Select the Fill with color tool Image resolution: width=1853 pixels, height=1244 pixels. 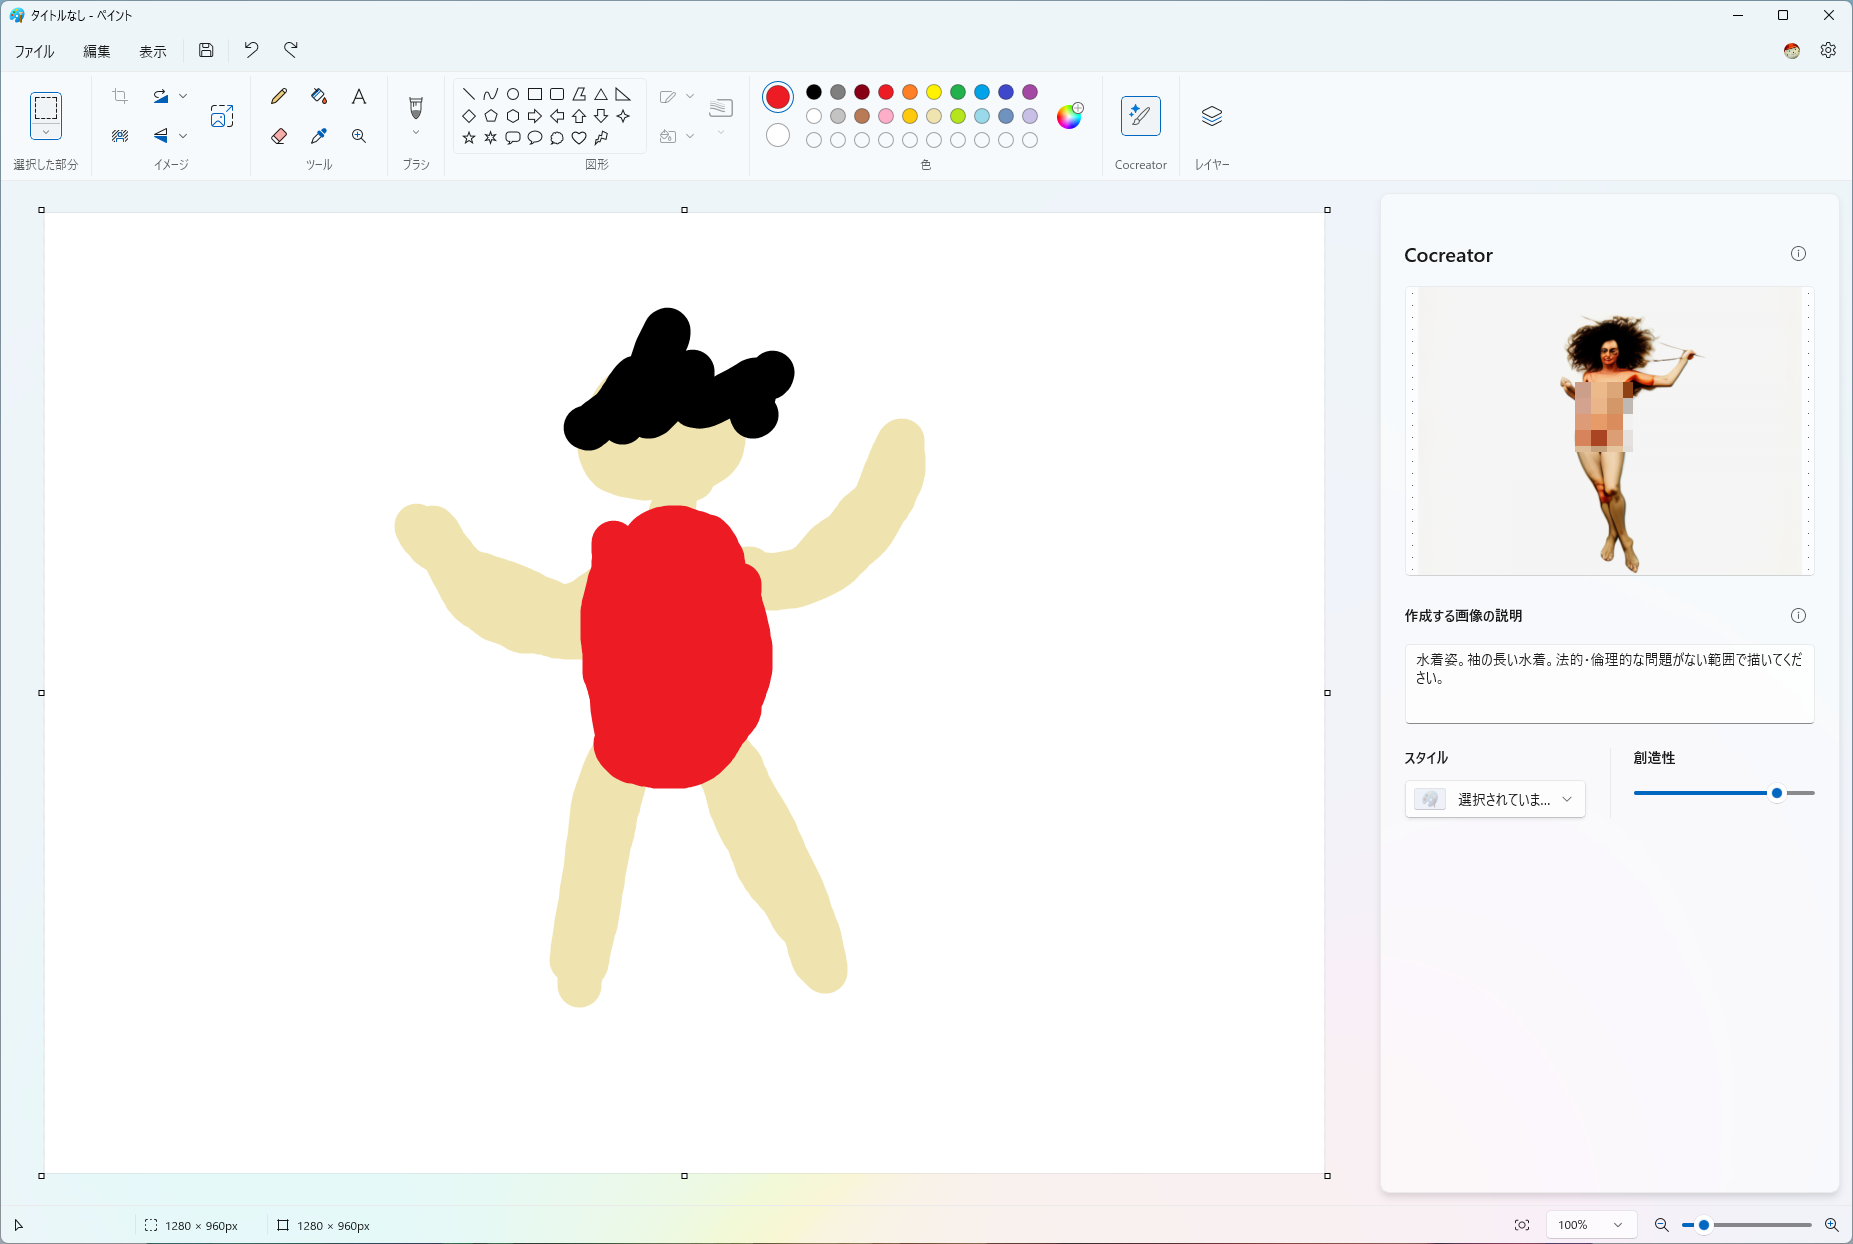318,96
